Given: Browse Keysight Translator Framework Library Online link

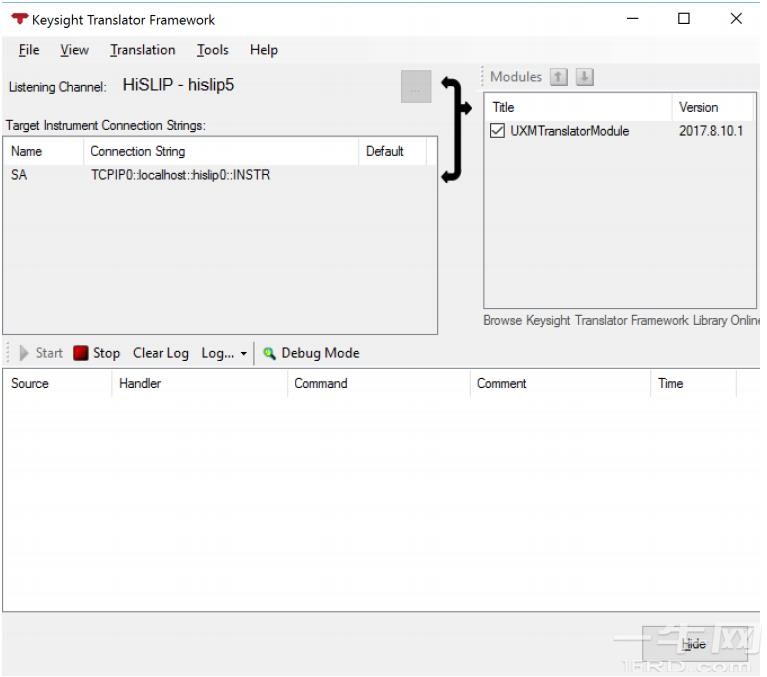Looking at the screenshot, I should click(621, 320).
